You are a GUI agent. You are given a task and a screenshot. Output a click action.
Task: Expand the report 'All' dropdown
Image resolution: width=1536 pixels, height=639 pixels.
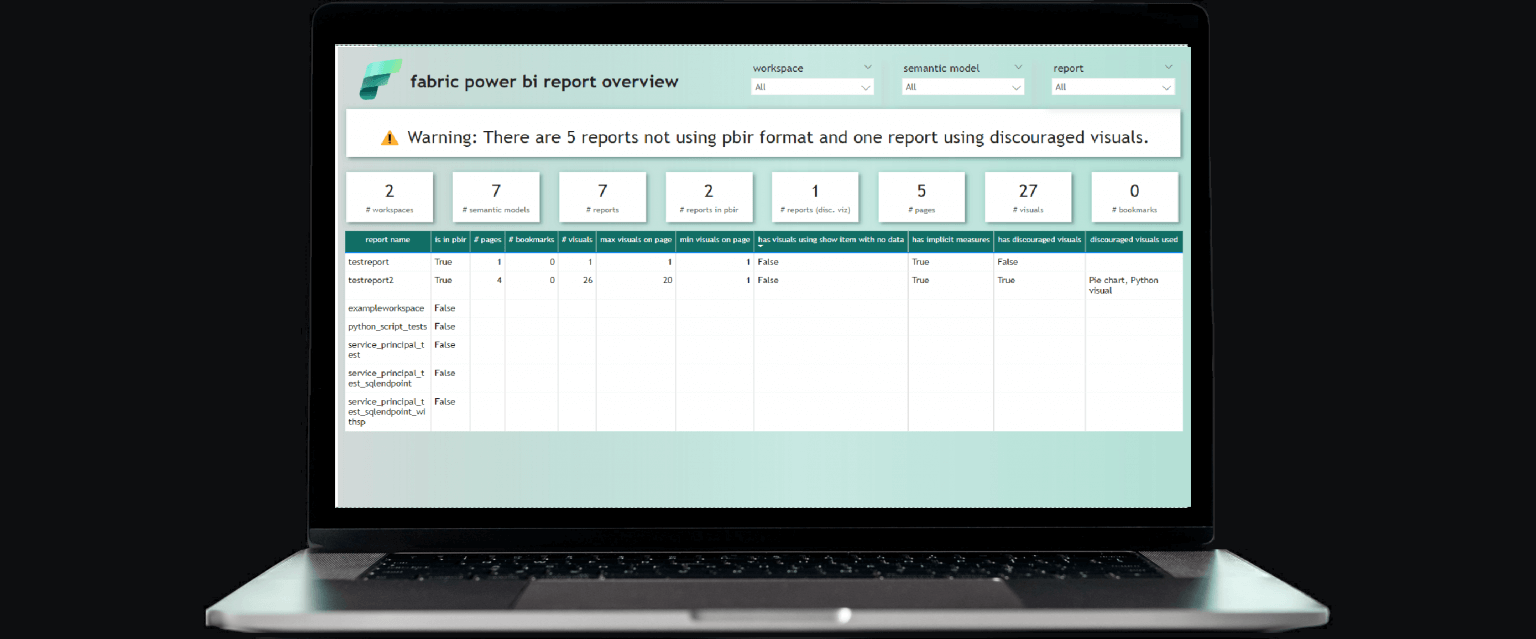pos(1113,87)
